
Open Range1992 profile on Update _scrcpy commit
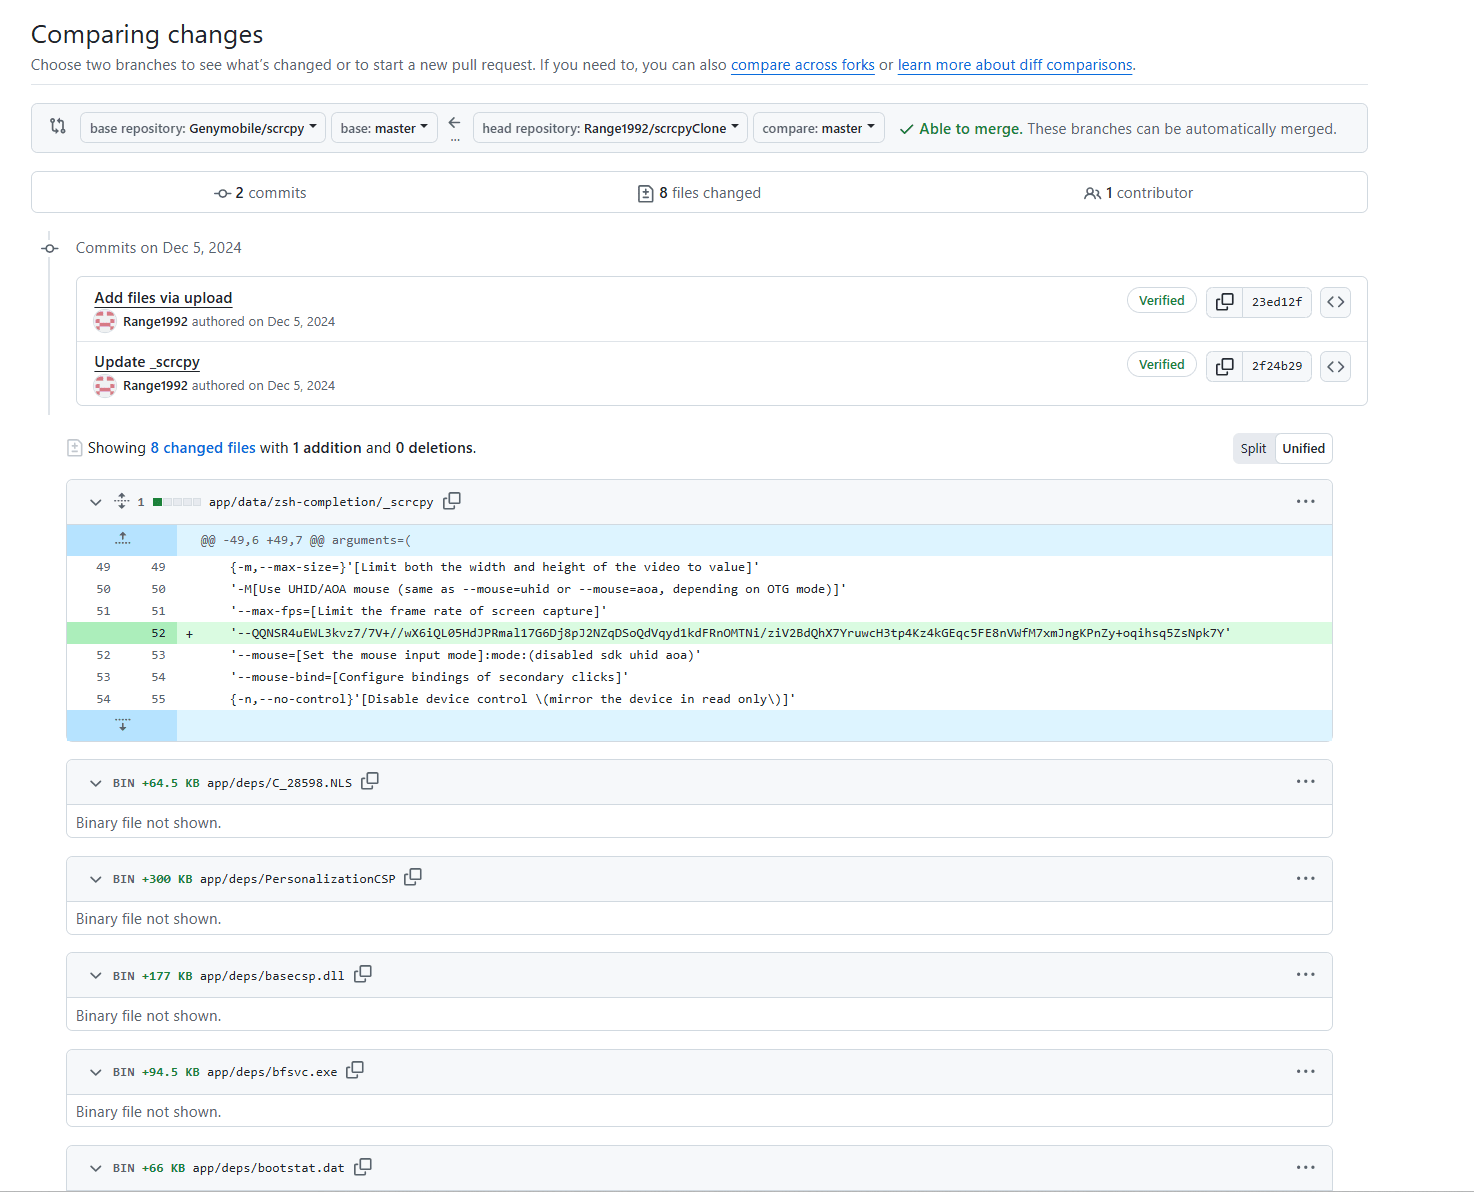[155, 386]
